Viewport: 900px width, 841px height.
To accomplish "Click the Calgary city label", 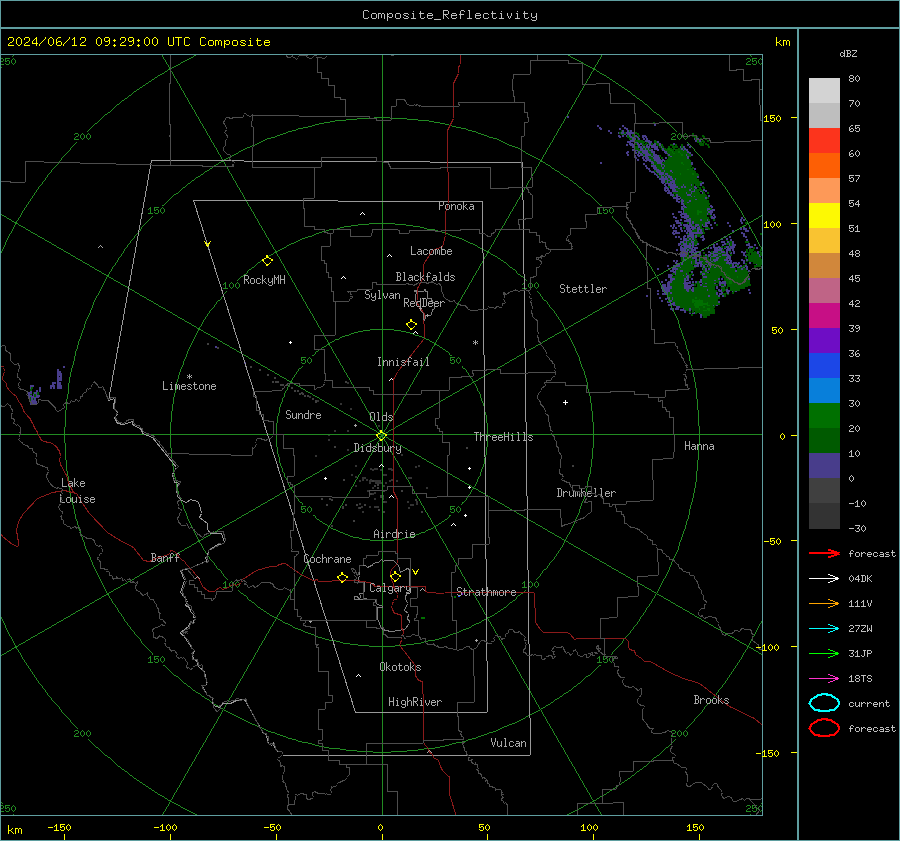I will click(x=390, y=588).
